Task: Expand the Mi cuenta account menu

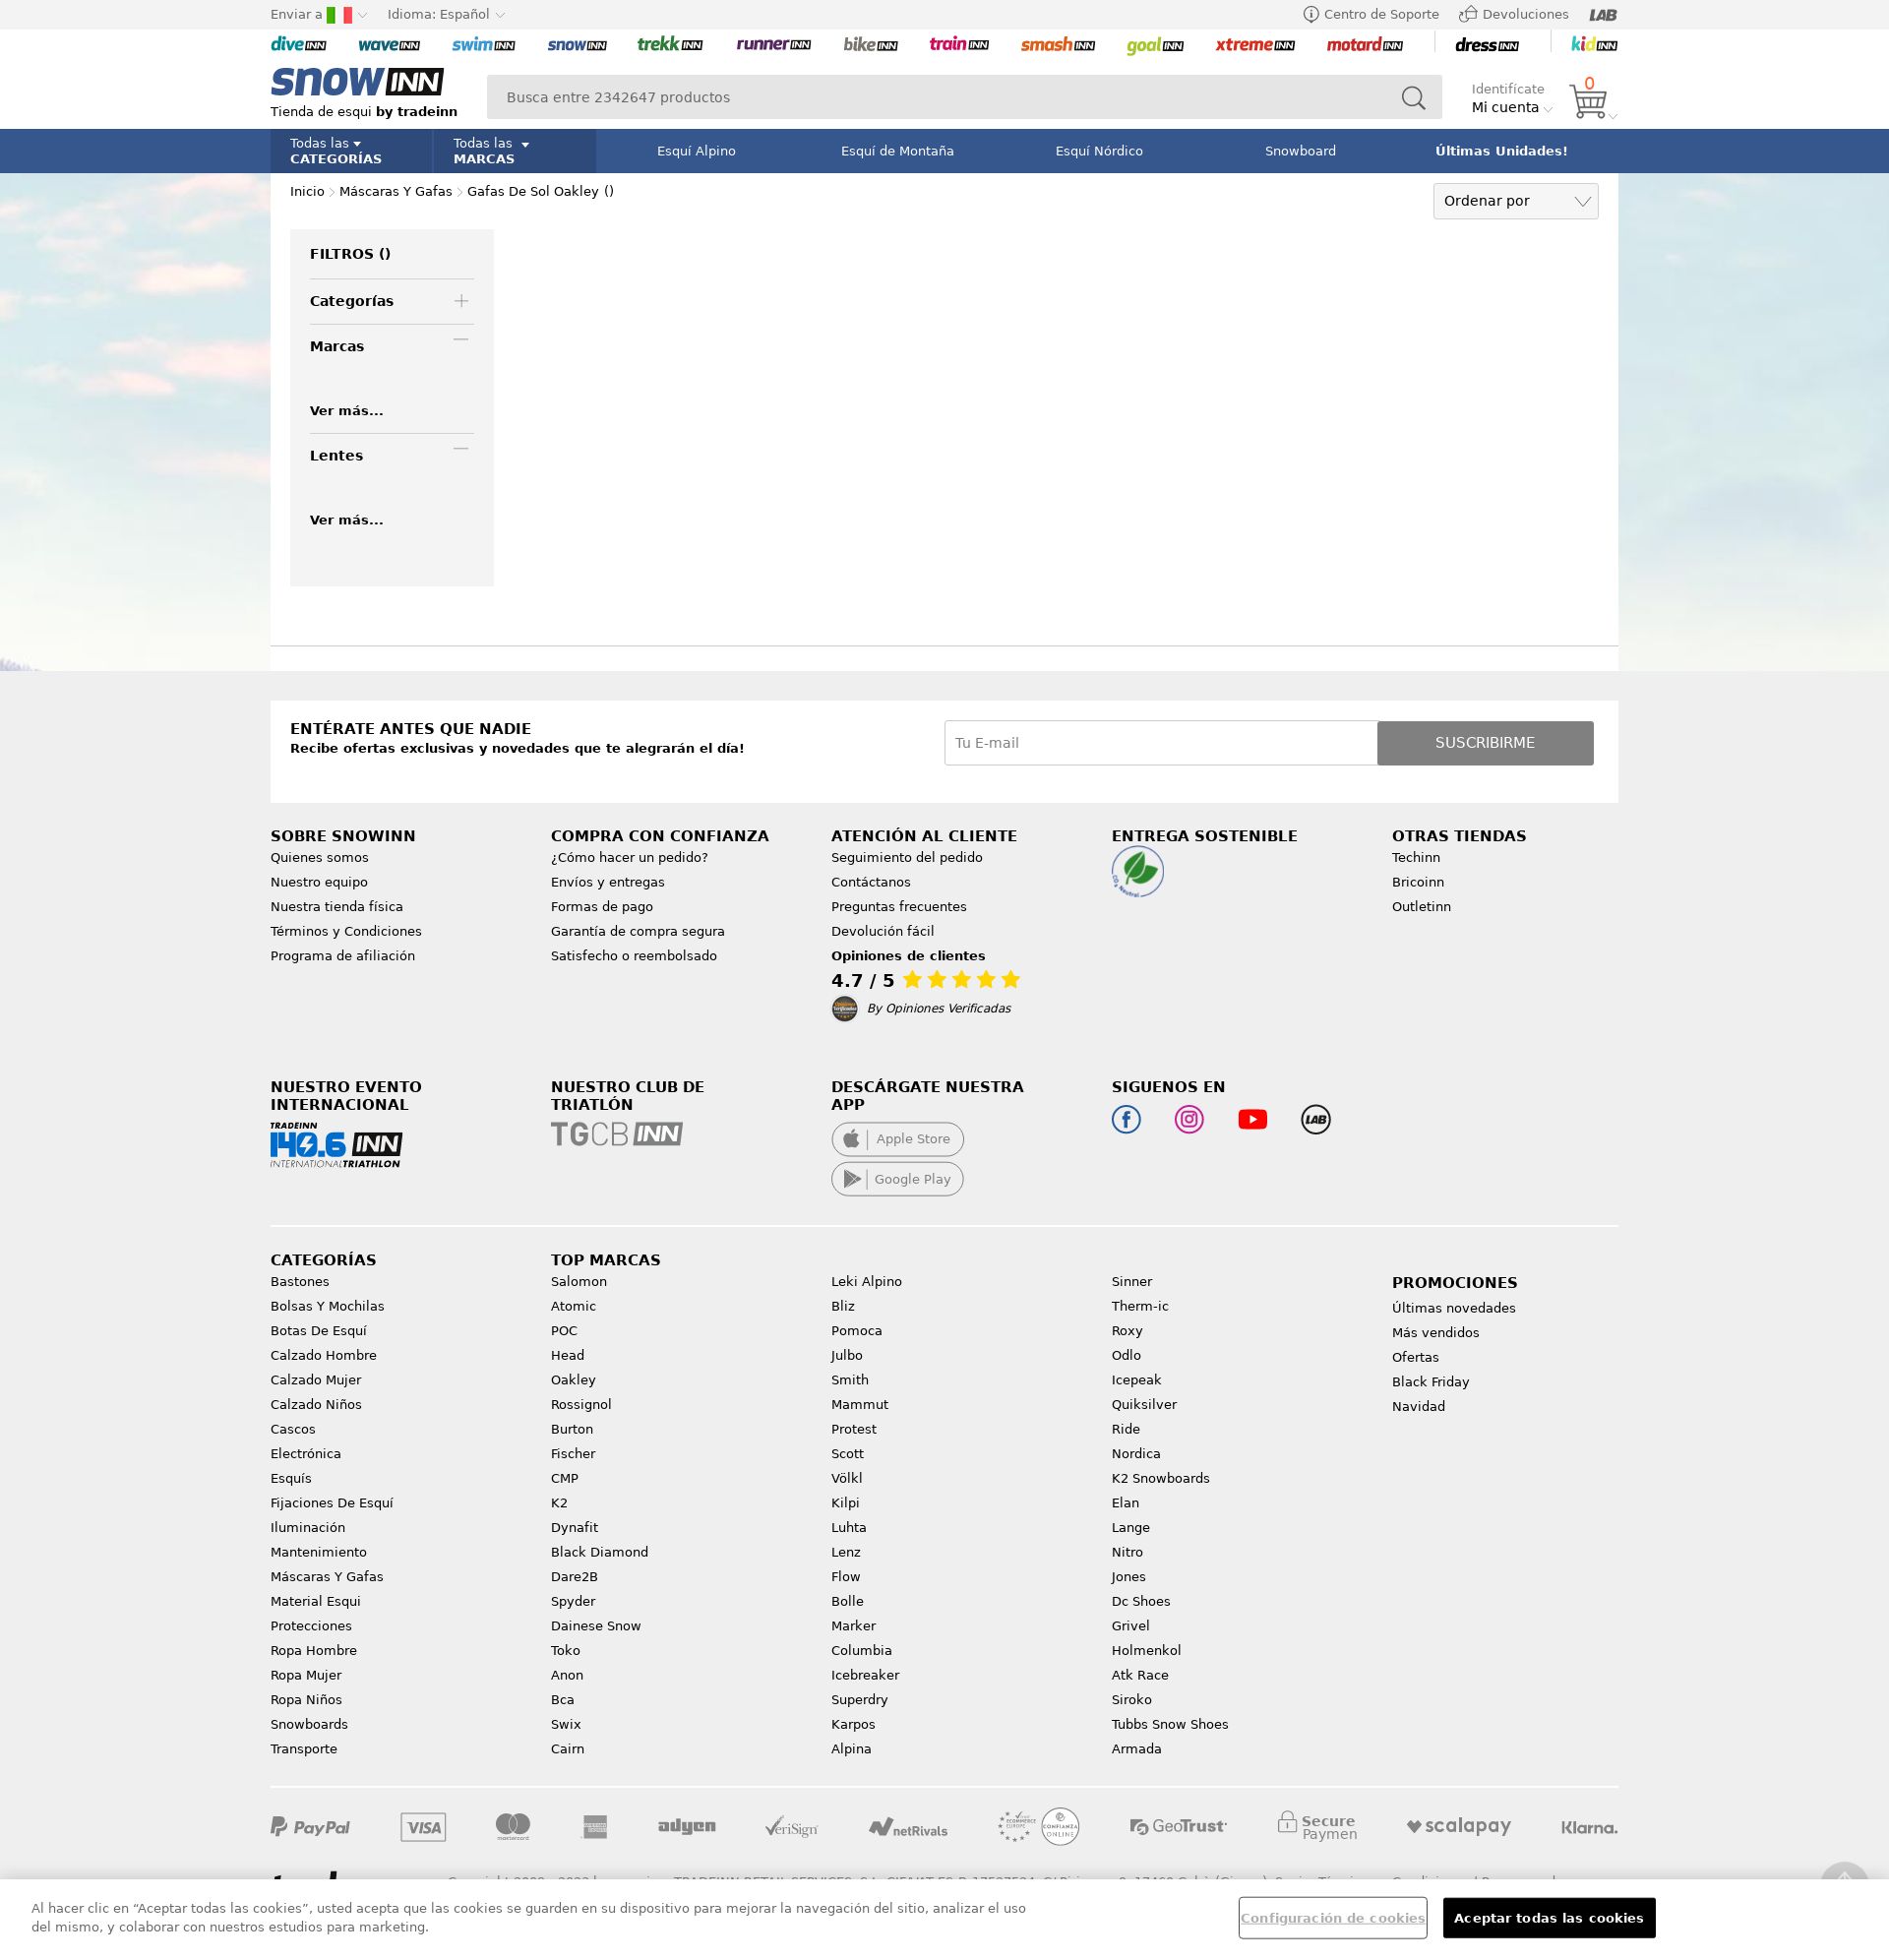Action: [x=1511, y=108]
